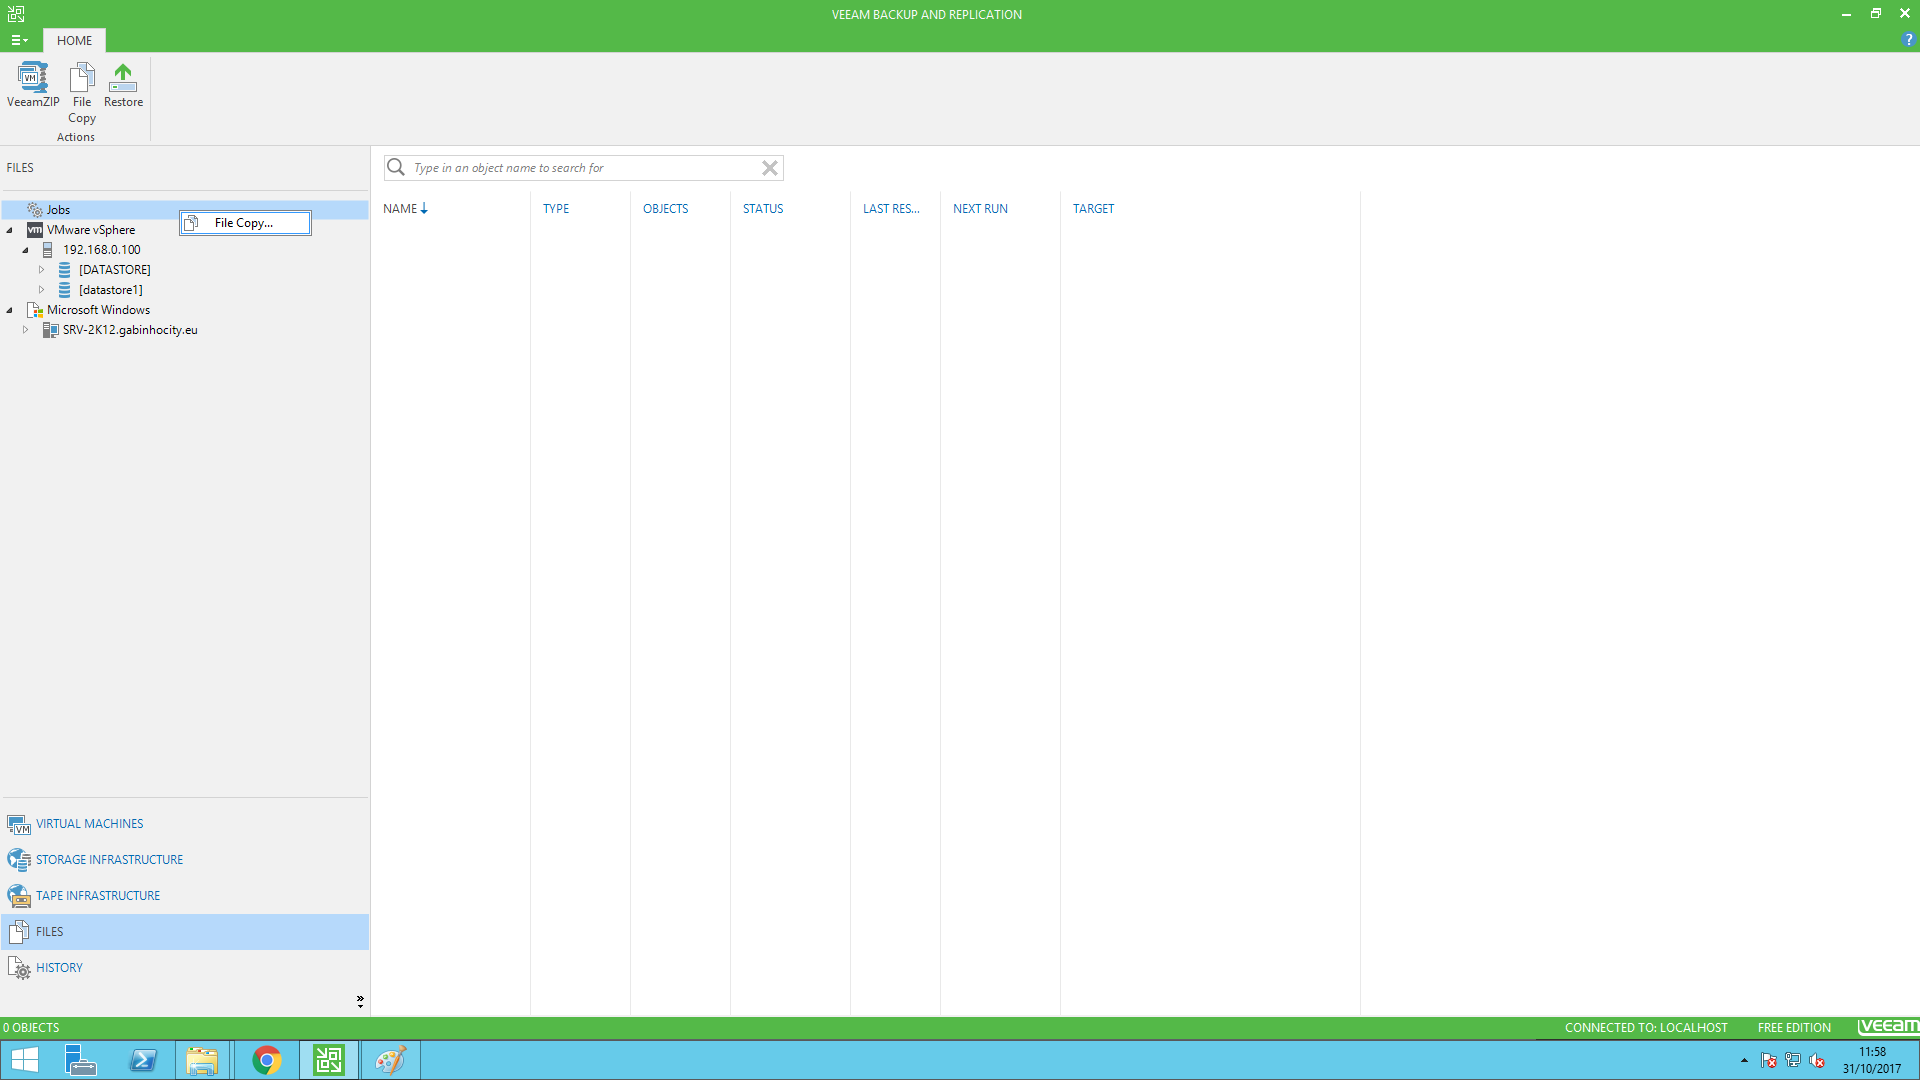Switch to Chrome in the taskbar
Screen dimensions: 1920x1080
[x=266, y=1060]
